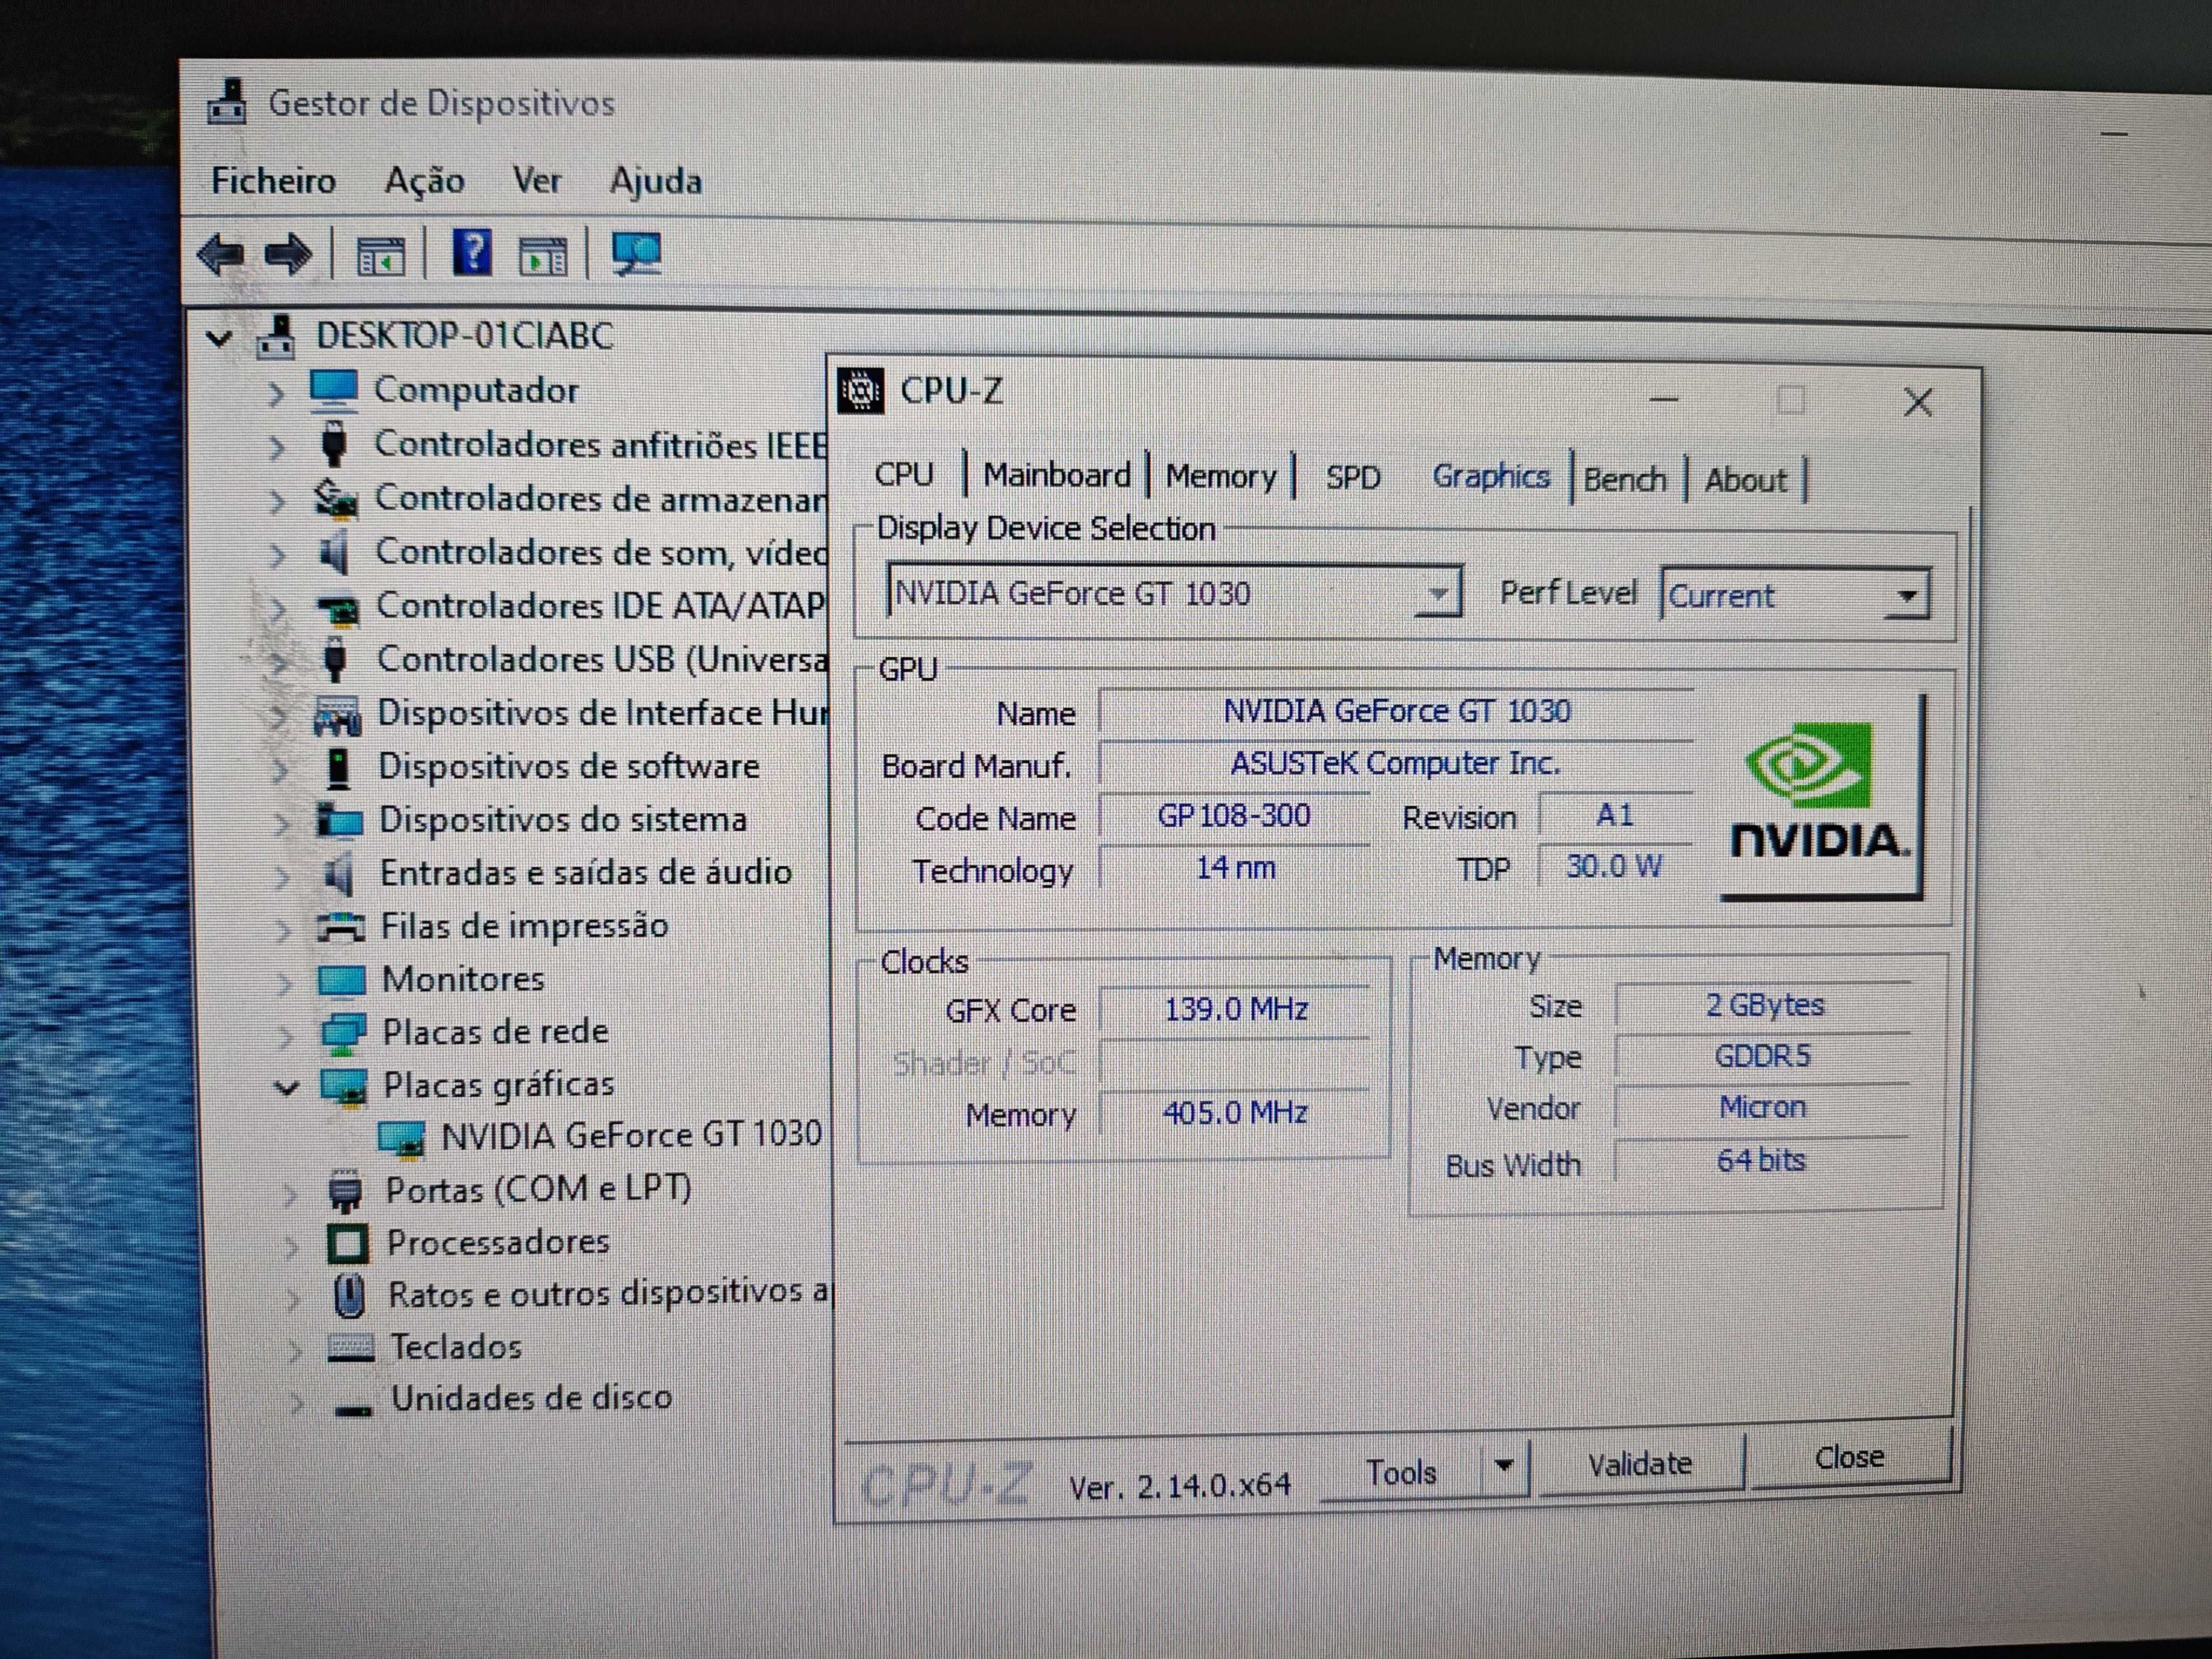The image size is (2212, 1659).
Task: Click the Dispositivos de software icon
Action: [x=339, y=768]
